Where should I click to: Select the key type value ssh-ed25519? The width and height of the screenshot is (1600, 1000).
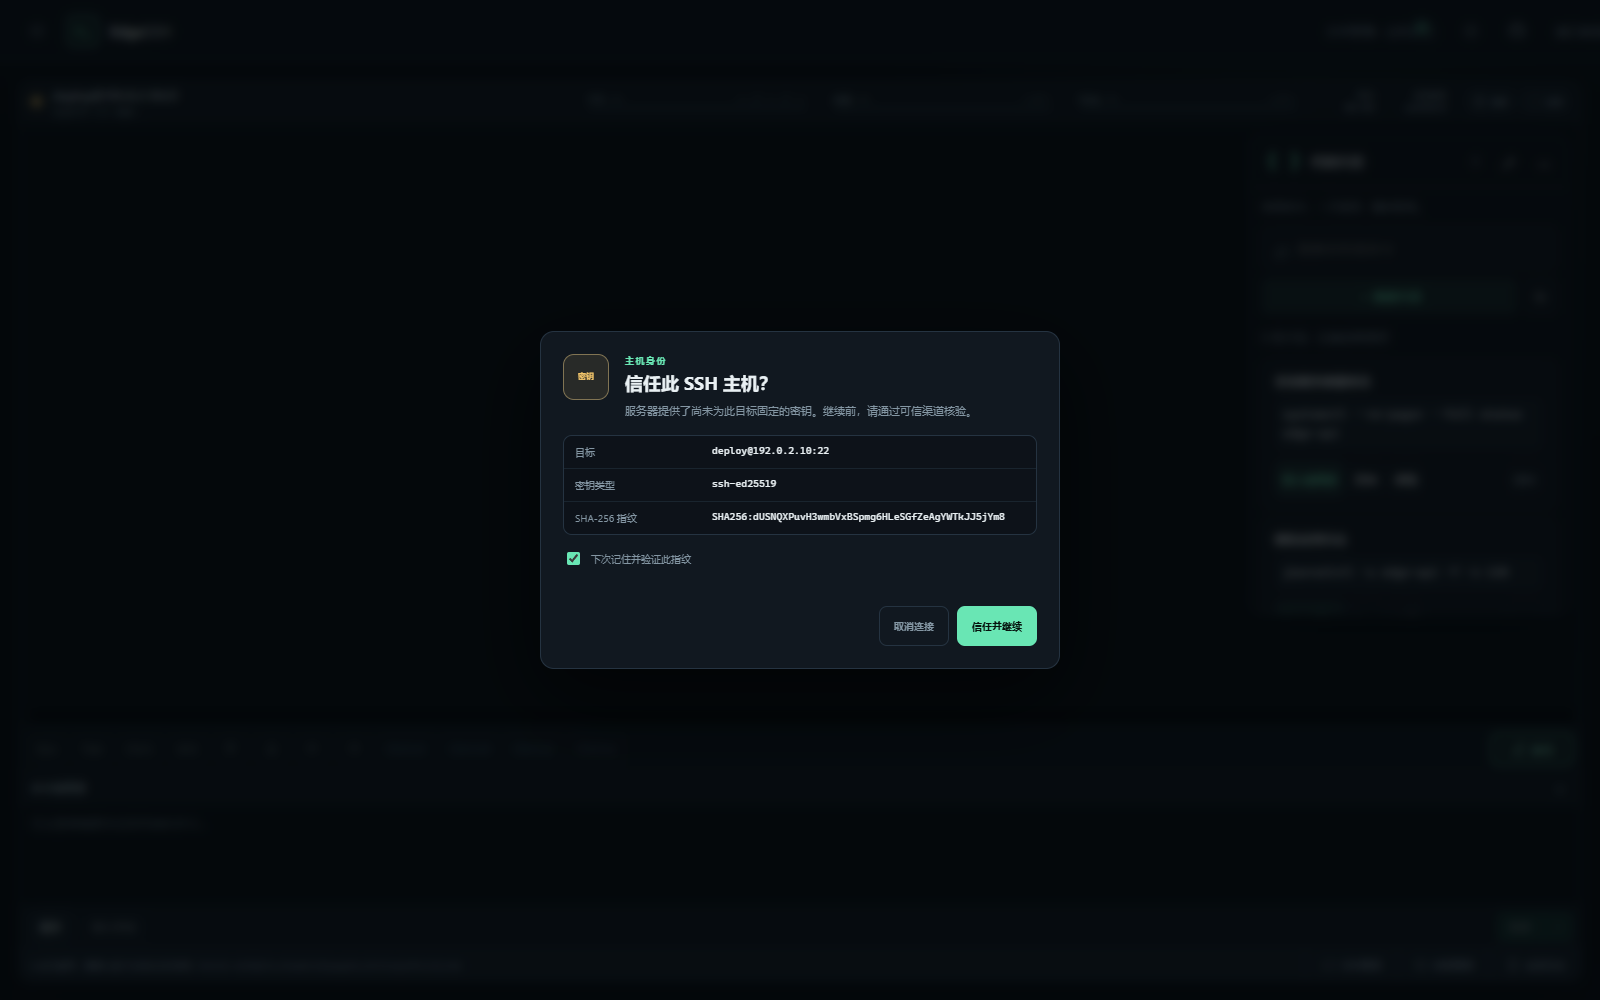click(x=744, y=484)
